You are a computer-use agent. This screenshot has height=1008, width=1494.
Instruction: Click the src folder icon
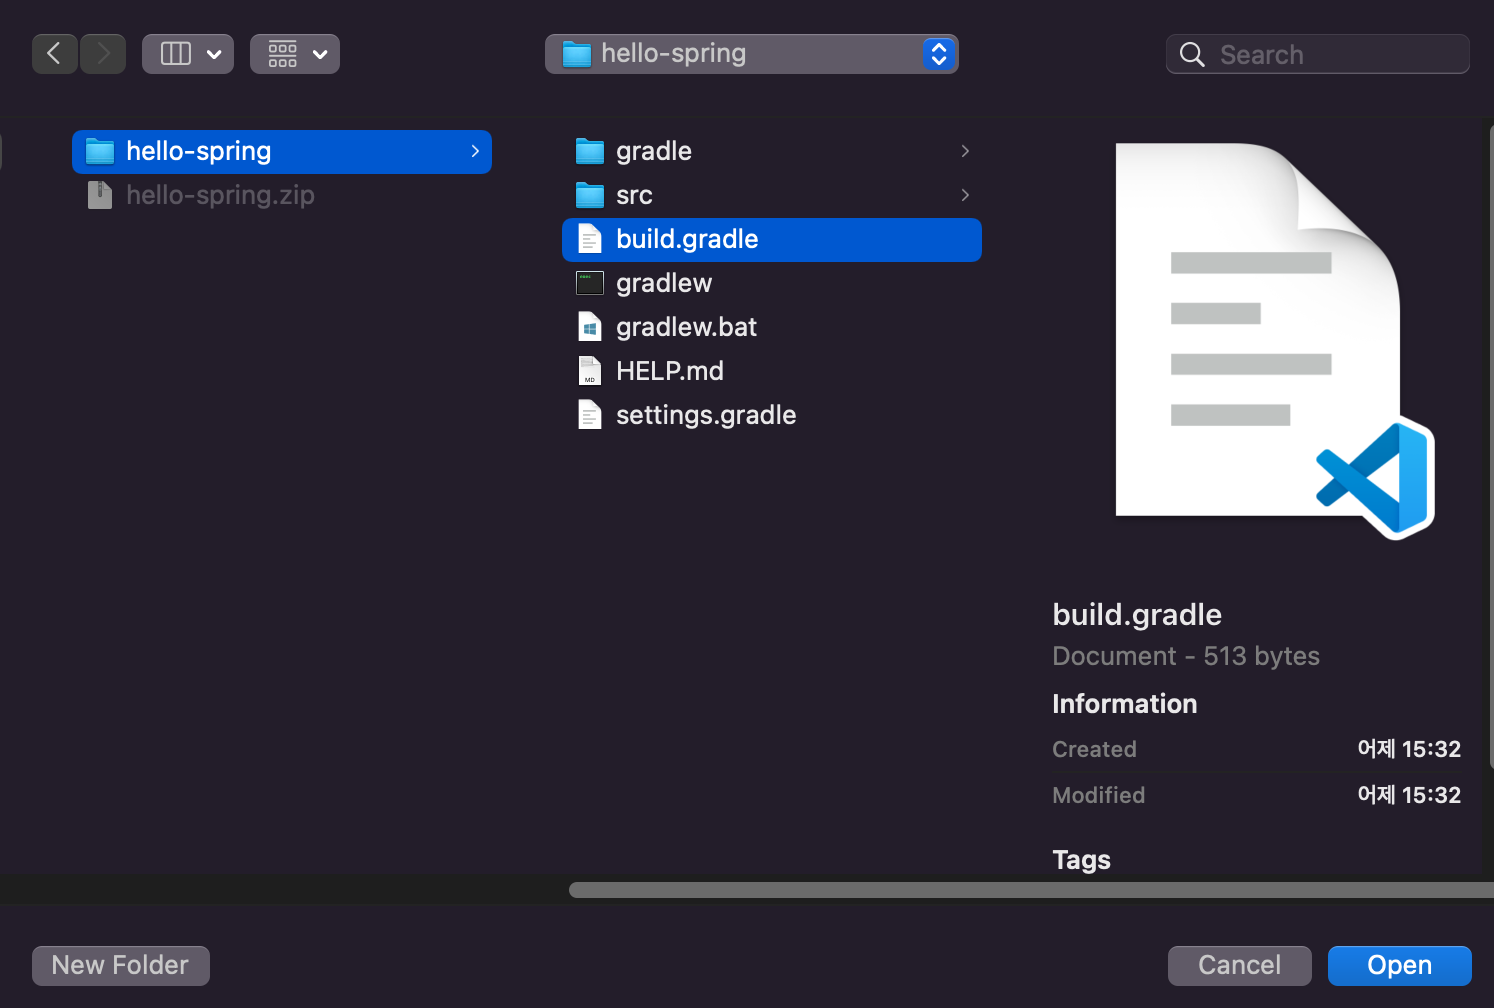(x=590, y=196)
